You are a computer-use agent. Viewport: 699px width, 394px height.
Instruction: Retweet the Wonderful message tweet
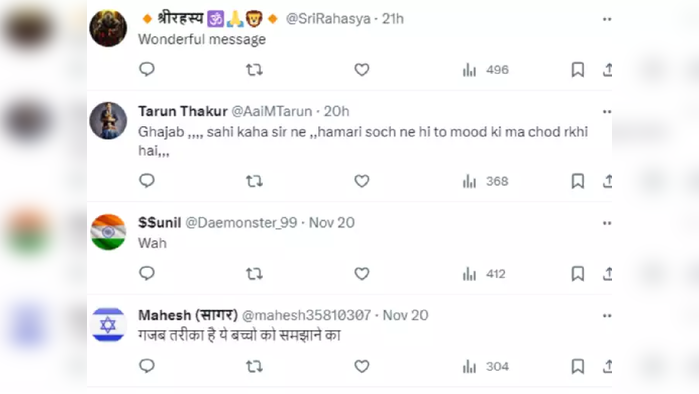pos(254,70)
